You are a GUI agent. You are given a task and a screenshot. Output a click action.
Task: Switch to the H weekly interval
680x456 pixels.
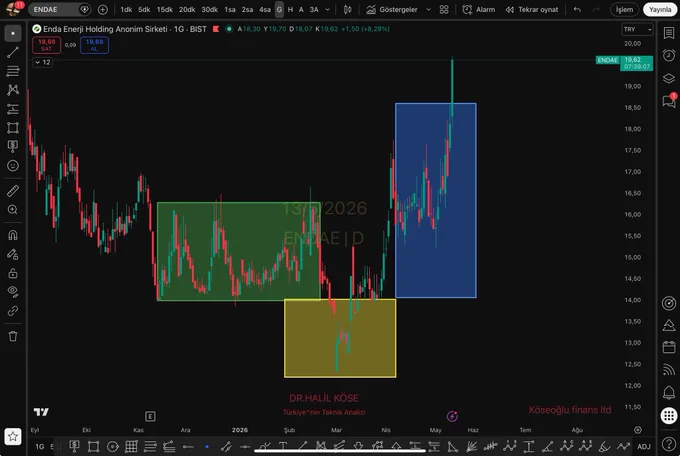290,10
